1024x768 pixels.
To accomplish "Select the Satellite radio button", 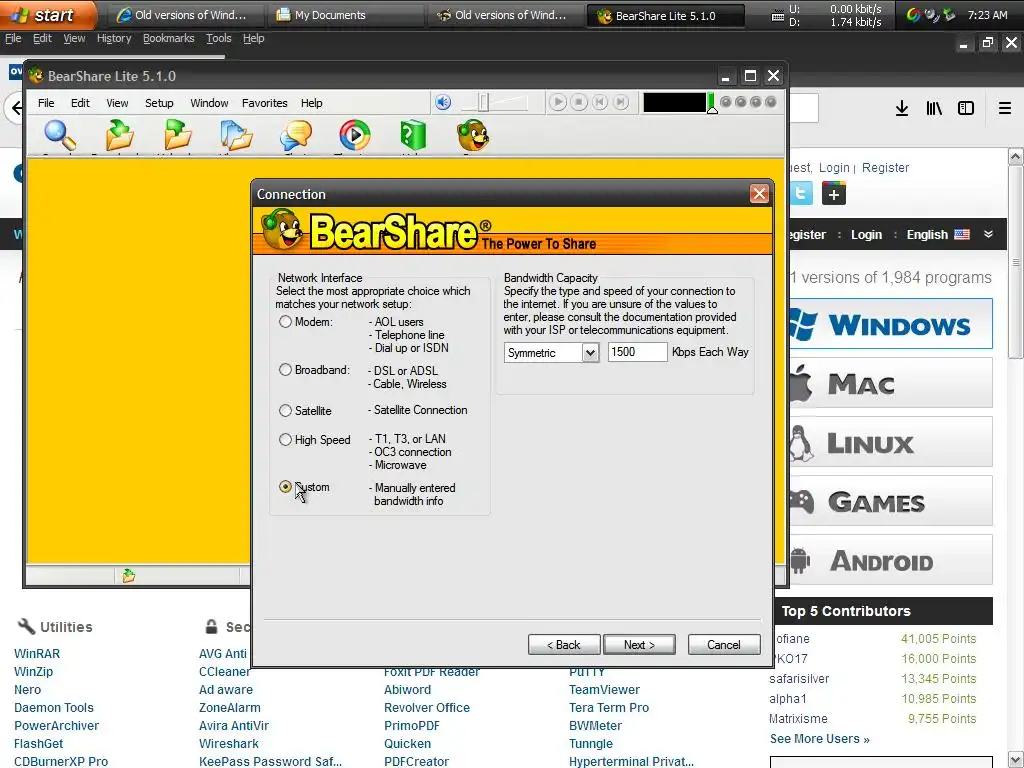I will [x=285, y=411].
